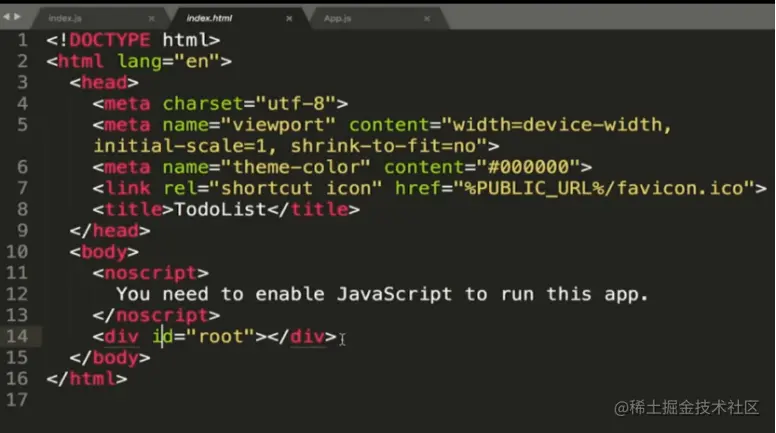Viewport: 776px width, 433px height.
Task: Click the width=device-width text
Action: (x=557, y=125)
